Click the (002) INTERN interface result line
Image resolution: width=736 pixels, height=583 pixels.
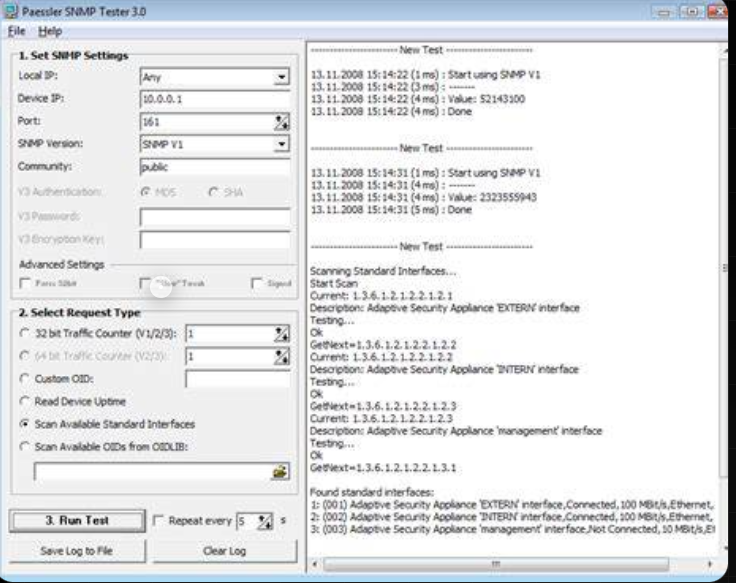pyautogui.click(x=512, y=517)
